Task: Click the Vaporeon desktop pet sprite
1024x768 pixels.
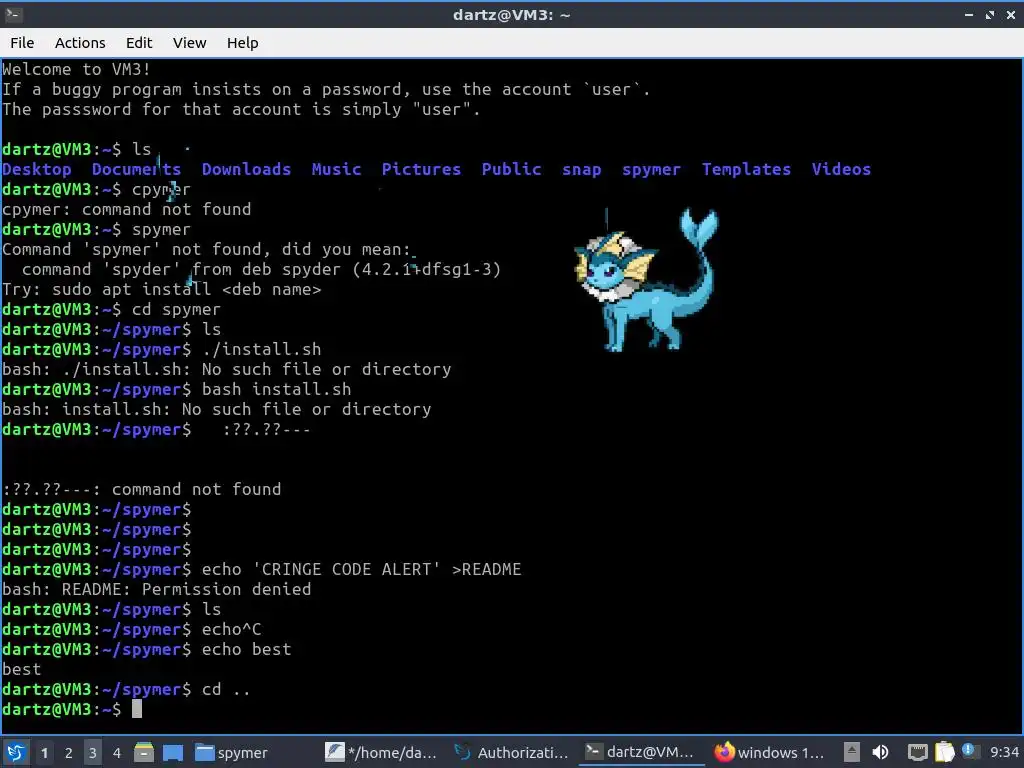Action: tap(645, 281)
